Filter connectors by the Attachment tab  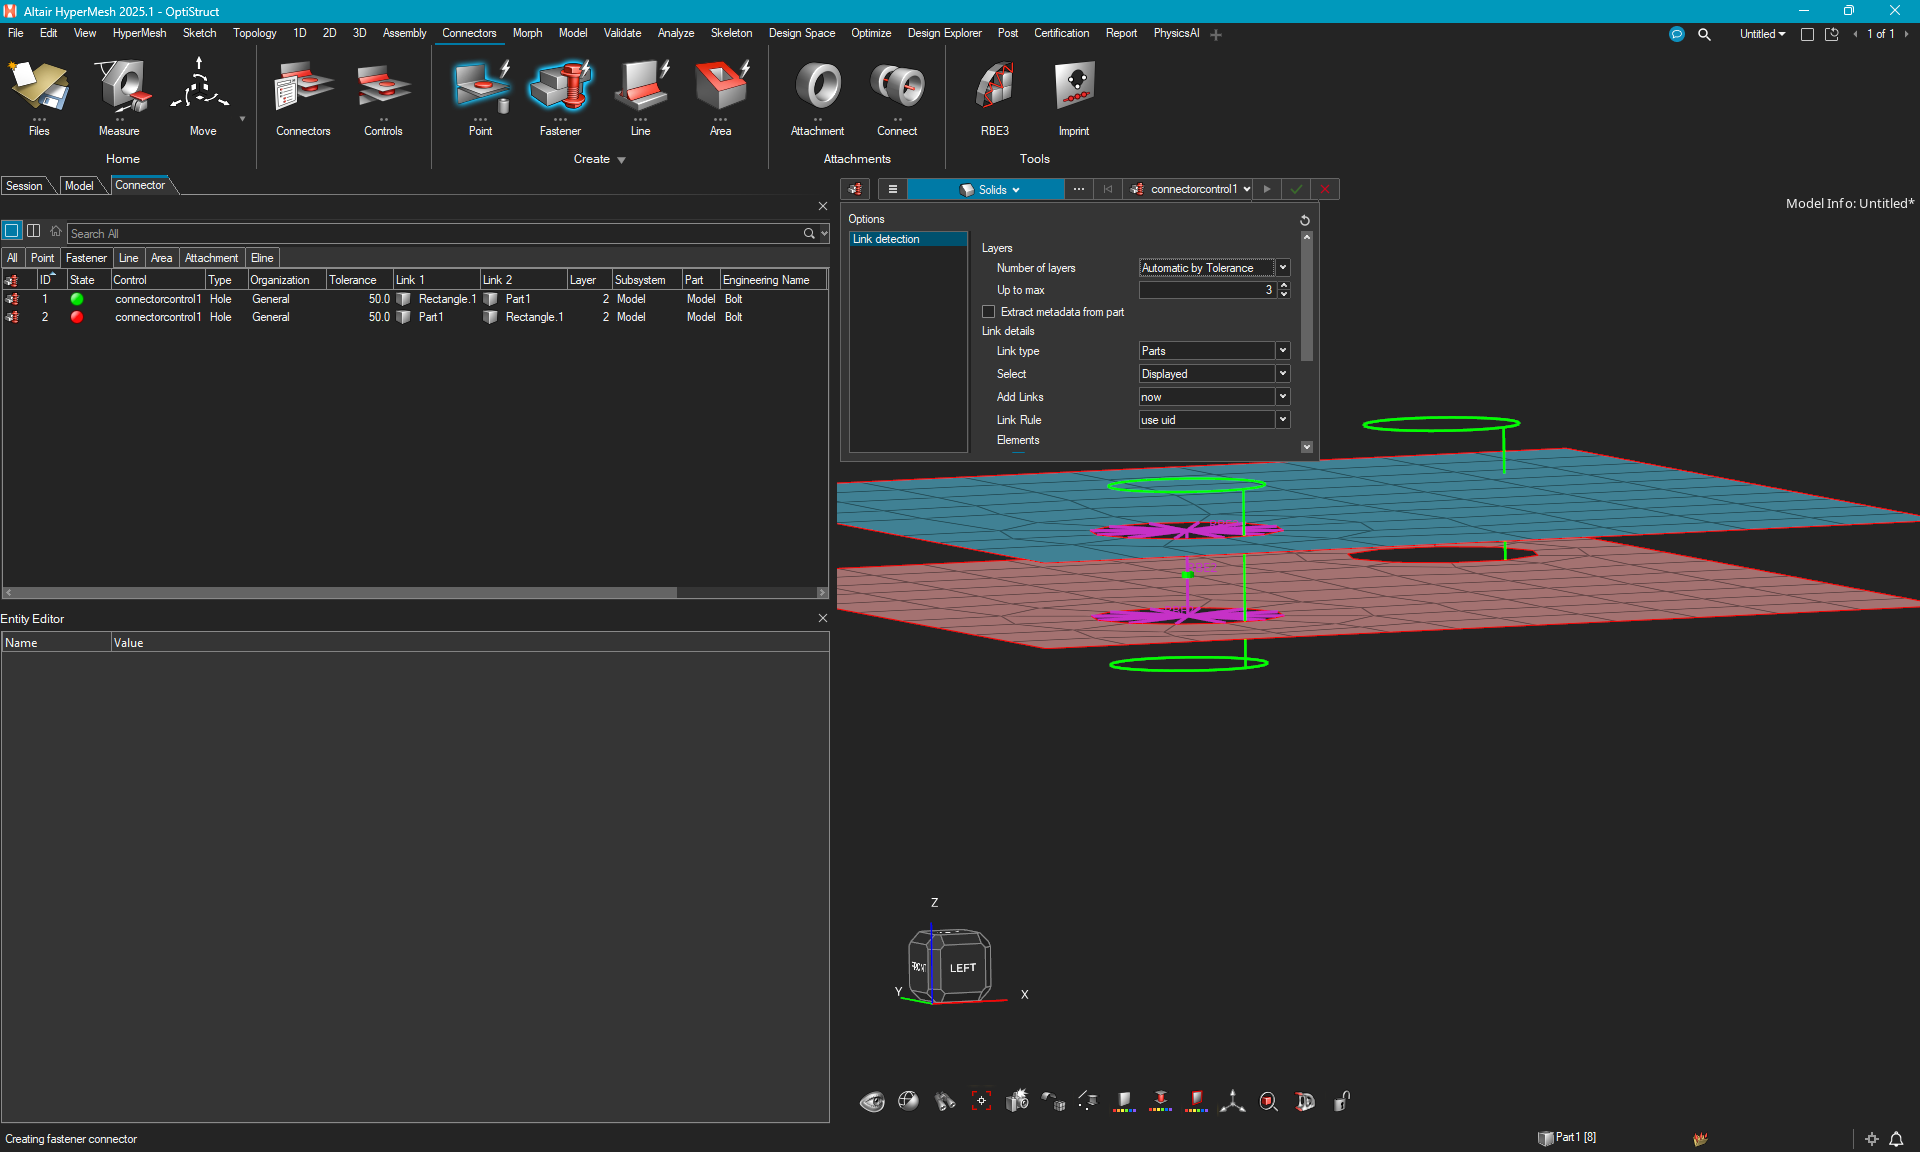click(x=211, y=258)
